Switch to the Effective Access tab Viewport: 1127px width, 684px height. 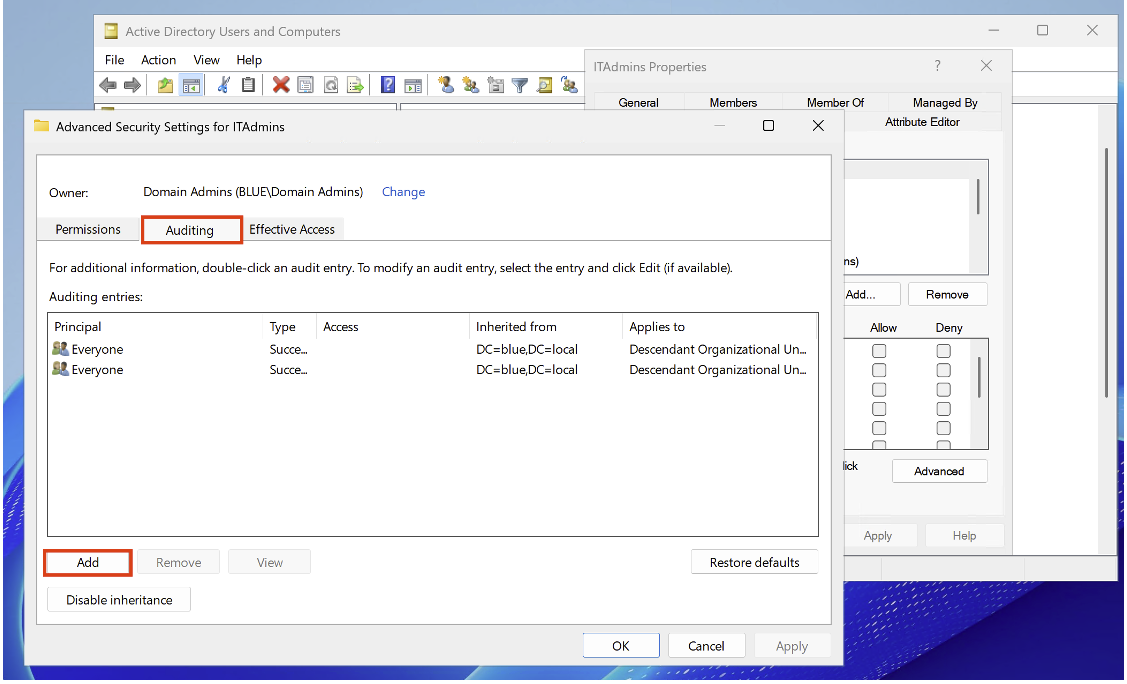(292, 229)
